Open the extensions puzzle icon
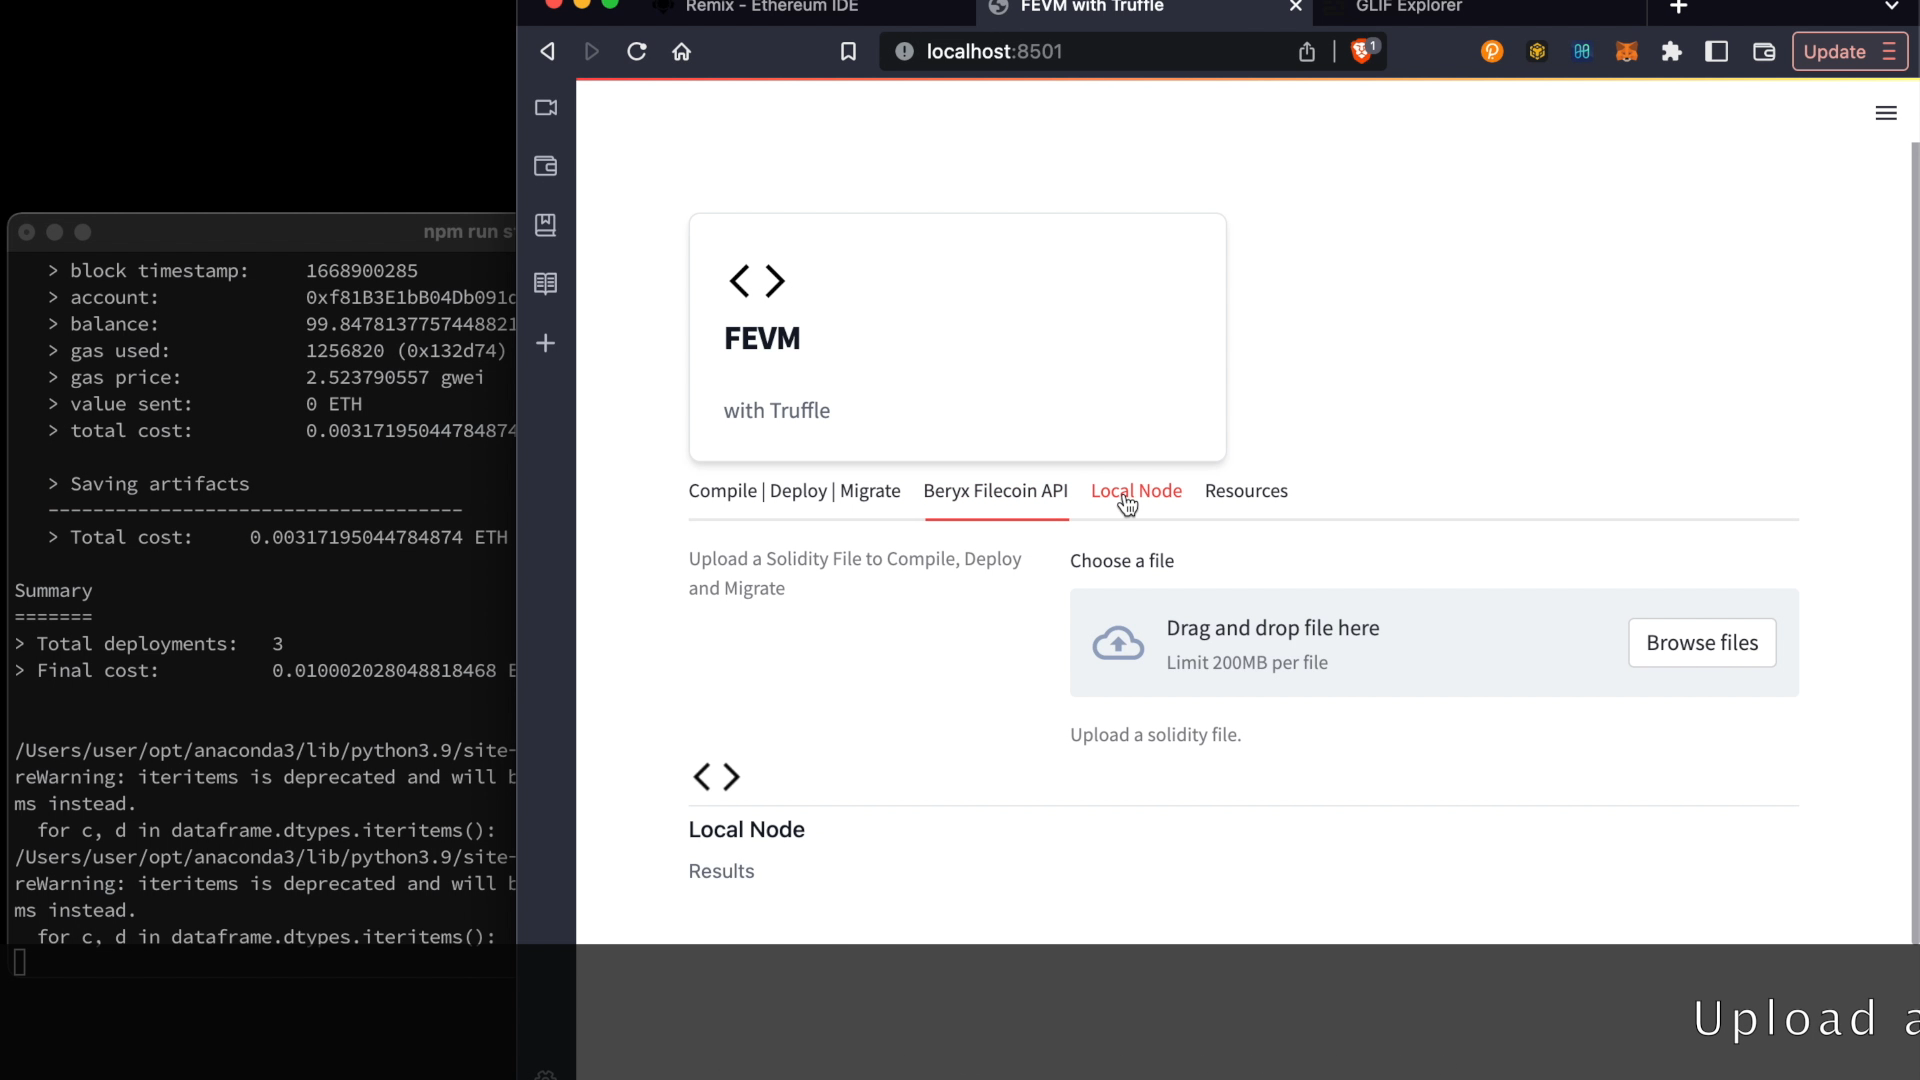Screen dimensions: 1920x1080 click(1672, 51)
